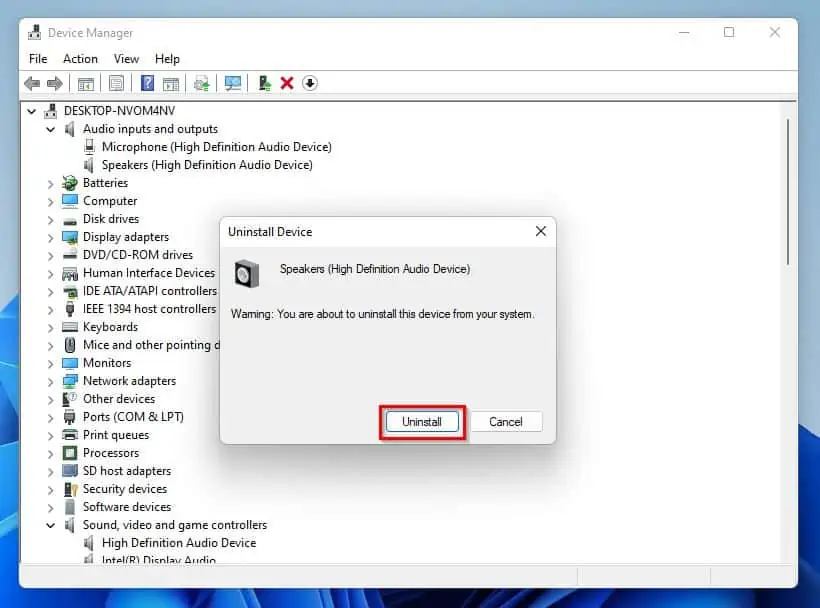Select the Software devices label
The width and height of the screenshot is (820, 608).
click(x=127, y=507)
